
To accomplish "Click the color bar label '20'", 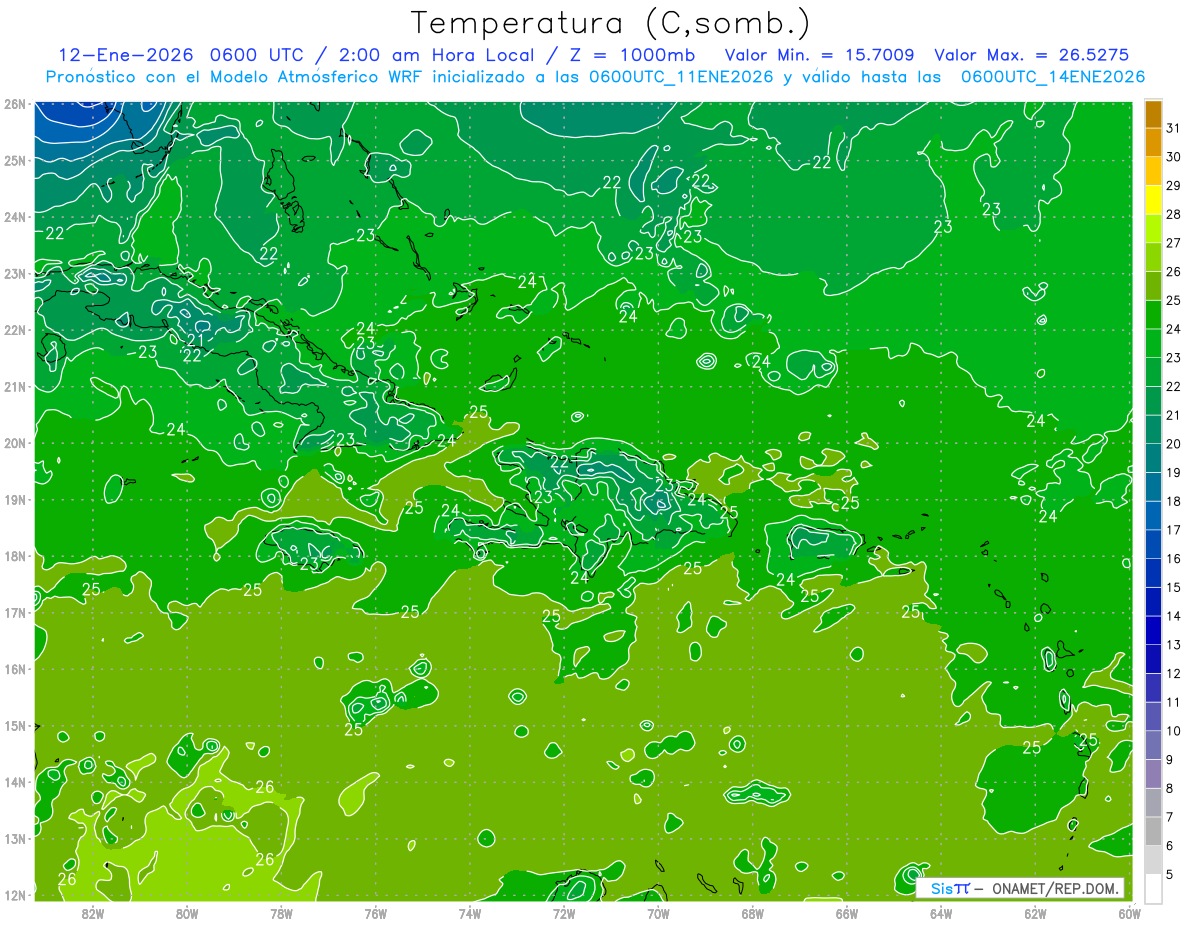I will 1173,443.
